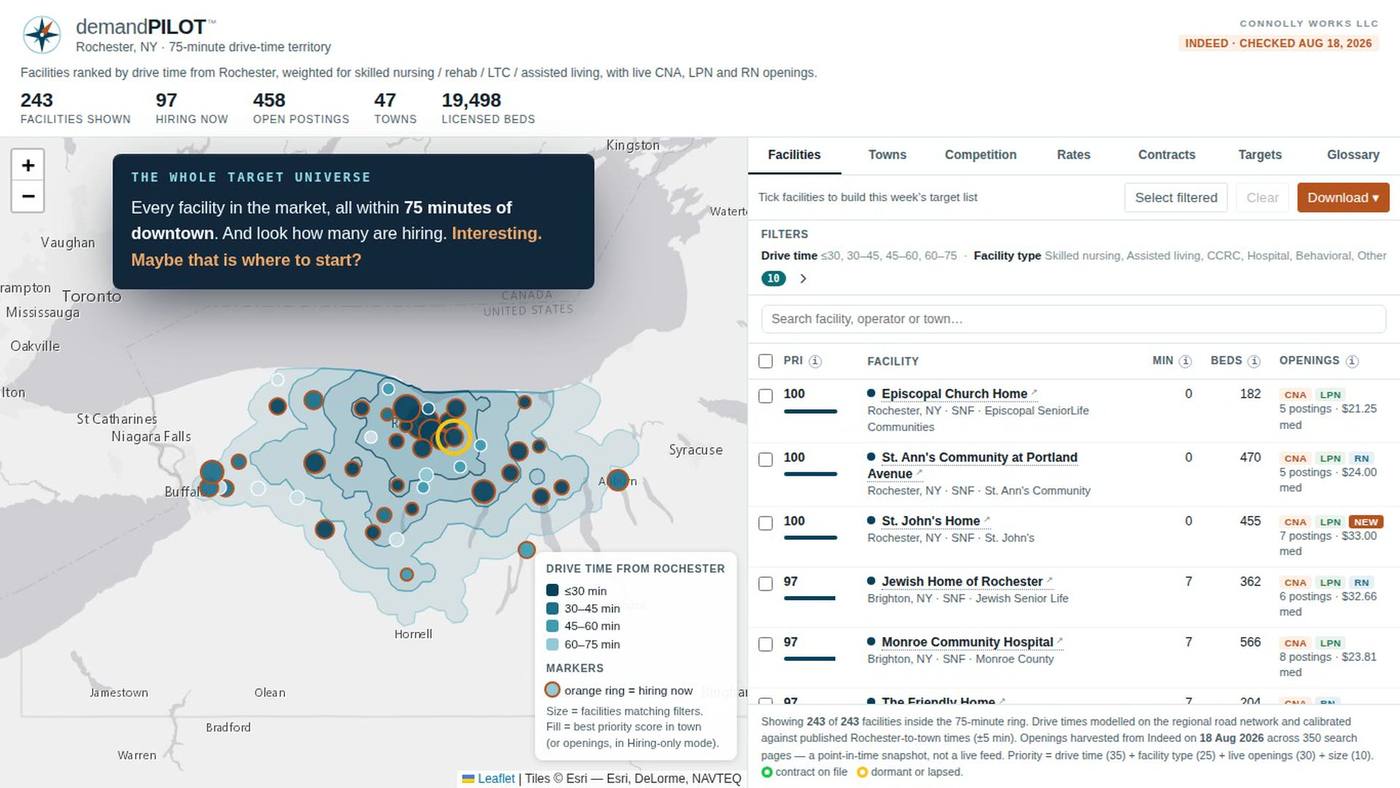Image resolution: width=1400 pixels, height=788 pixels.
Task: Click the yellow-ringed Rochester map marker
Action: pyautogui.click(x=454, y=437)
